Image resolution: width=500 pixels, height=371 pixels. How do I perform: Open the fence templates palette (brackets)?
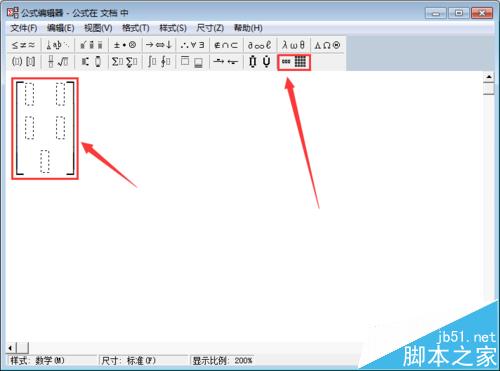[x=24, y=62]
